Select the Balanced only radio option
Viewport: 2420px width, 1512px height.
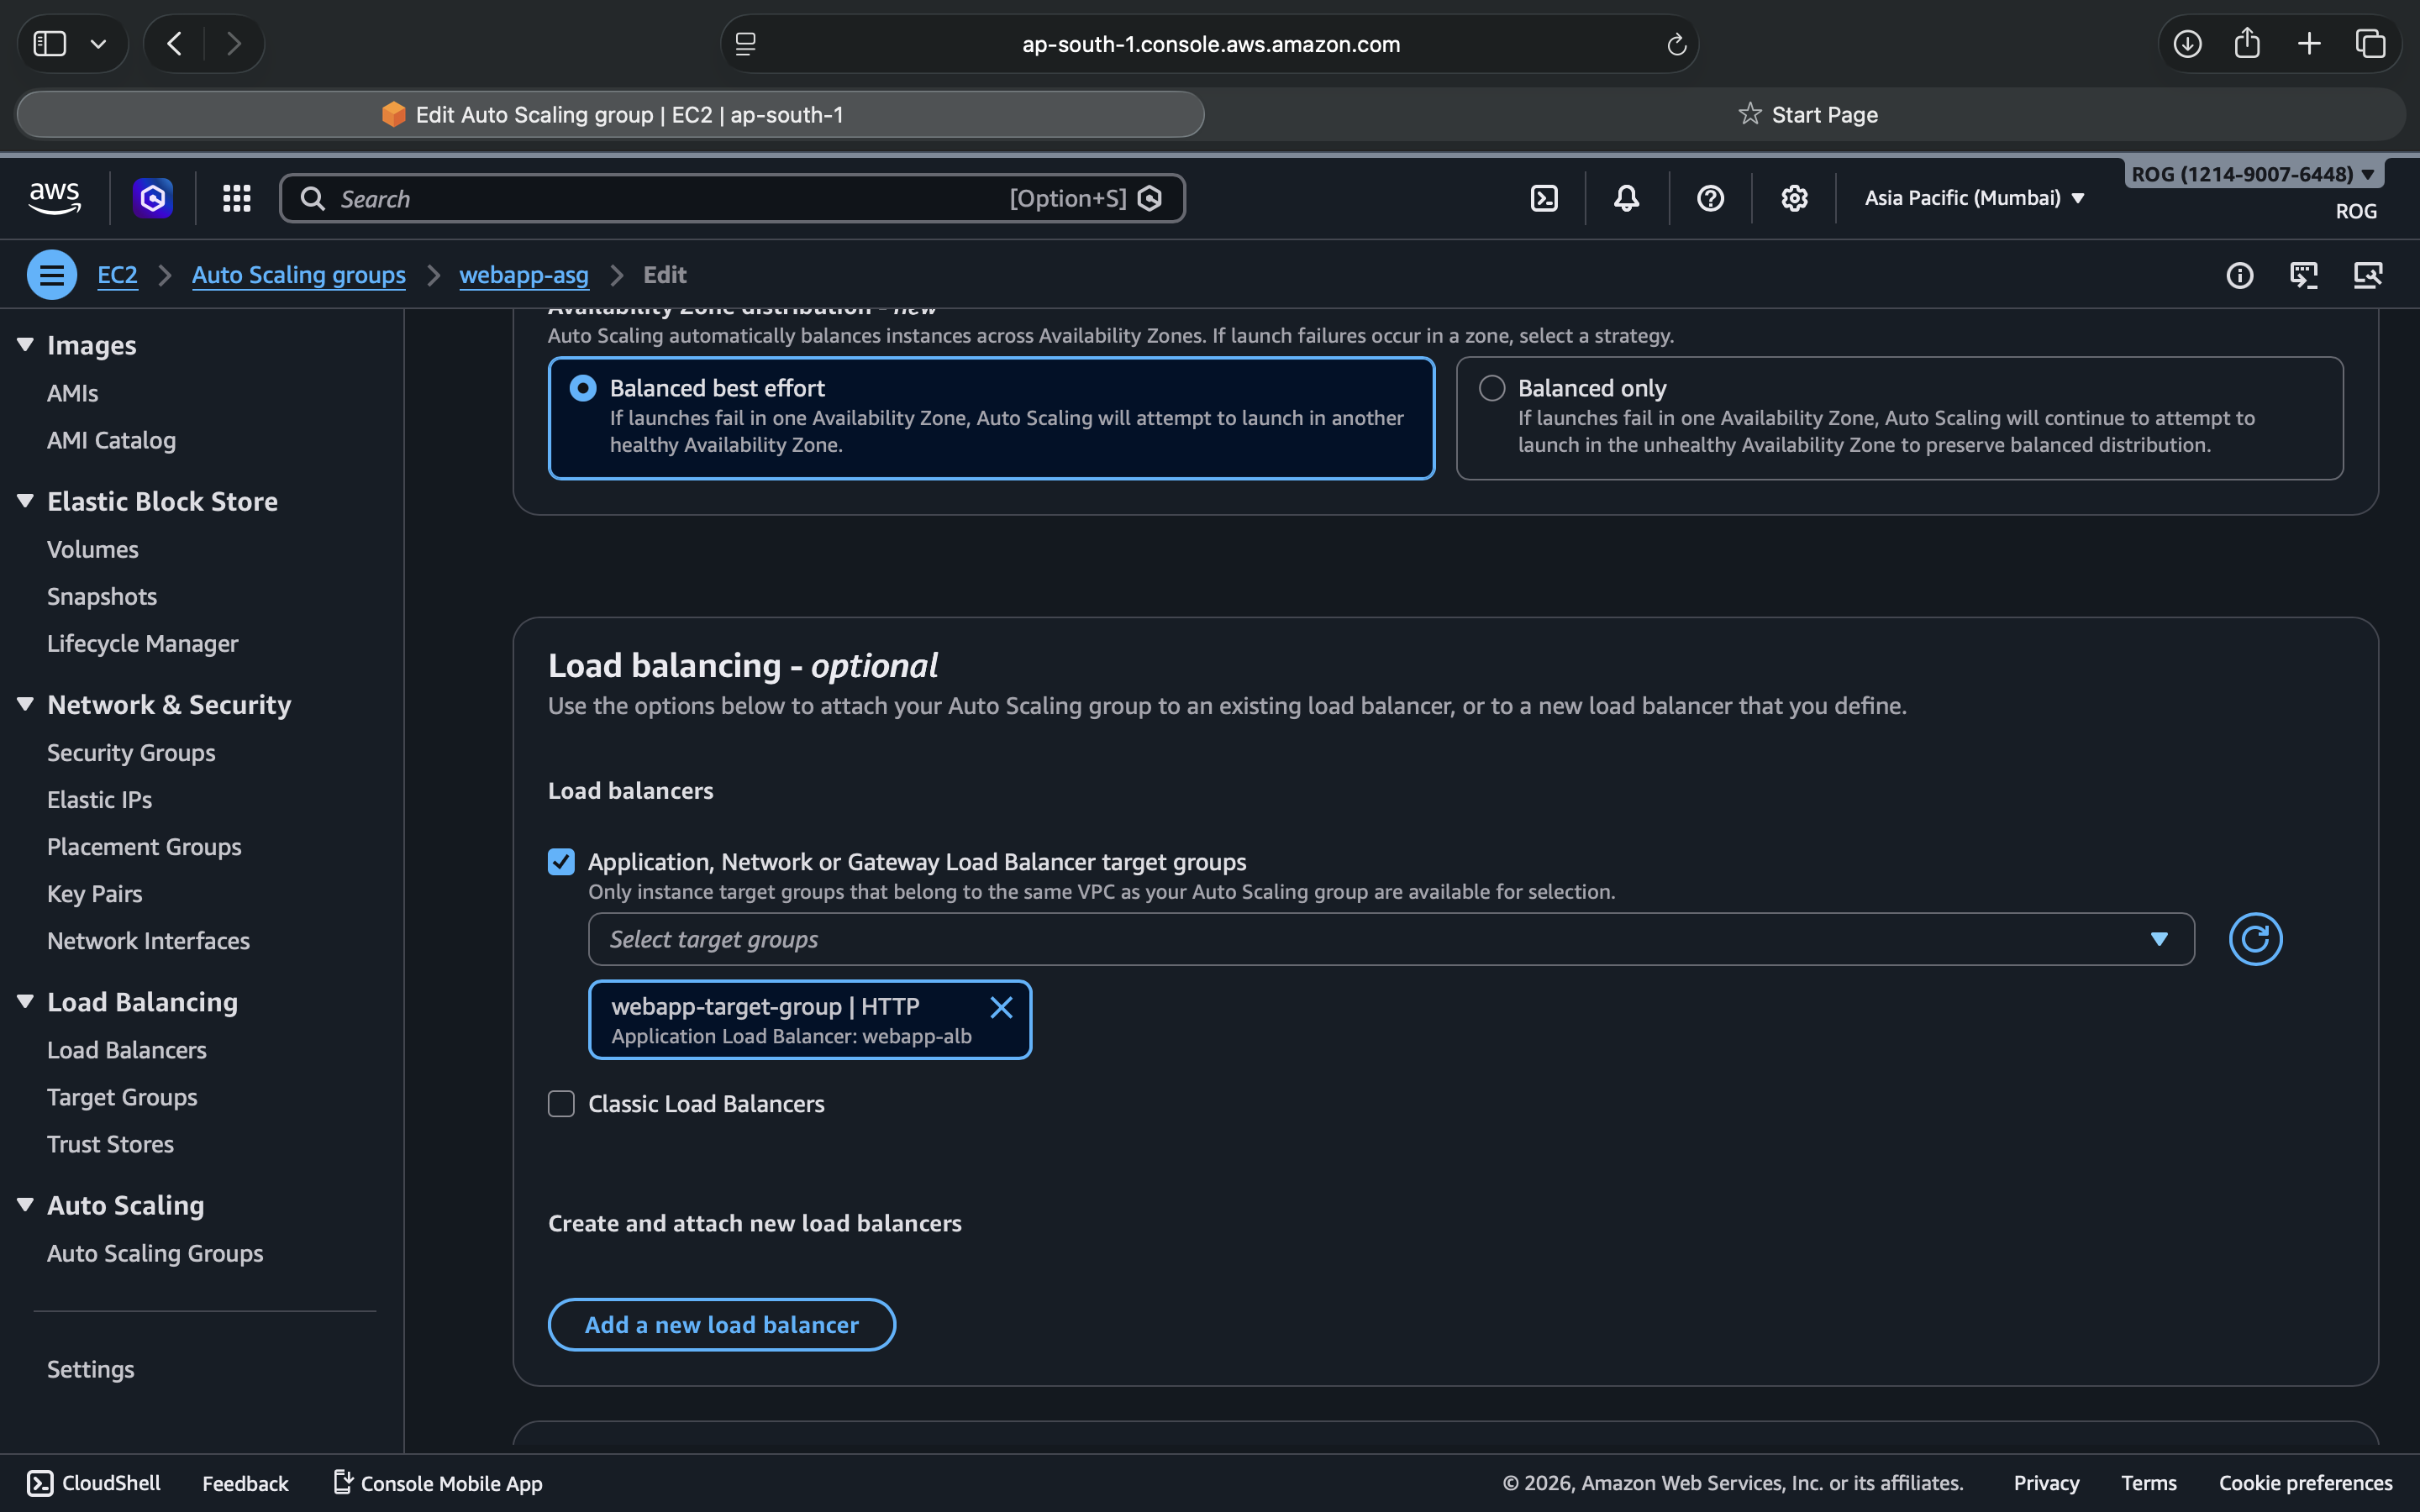(x=1492, y=388)
